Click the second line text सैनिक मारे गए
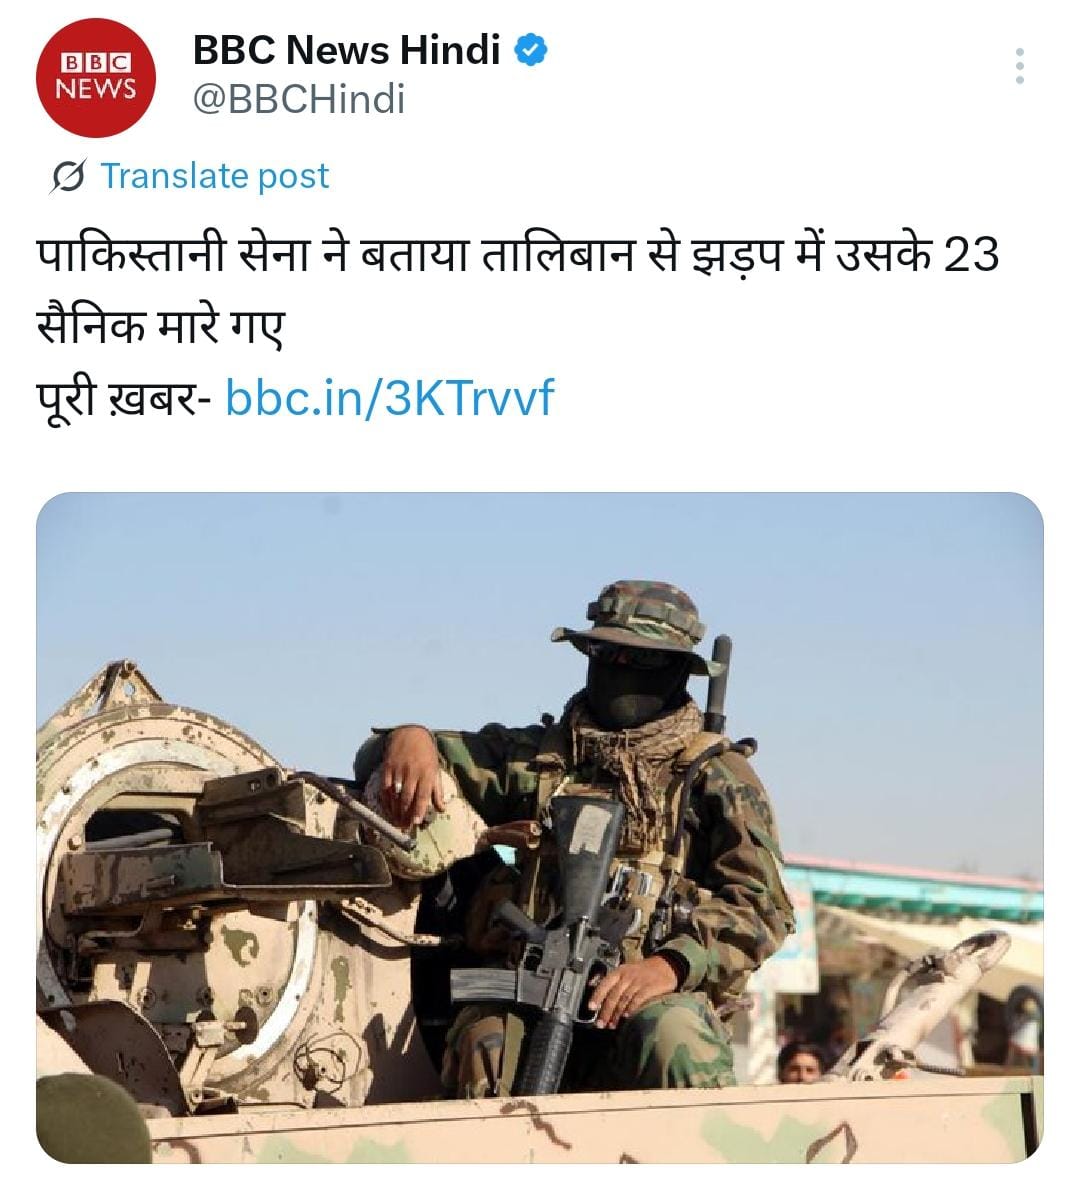 (x=160, y=326)
